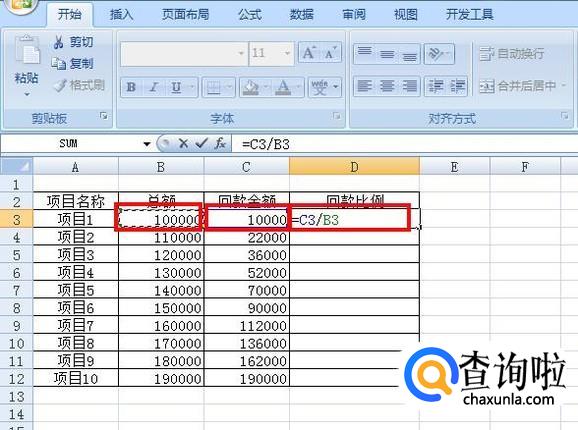Switch to the 插入 ribbon tab
The height and width of the screenshot is (430, 578).
click(x=121, y=15)
